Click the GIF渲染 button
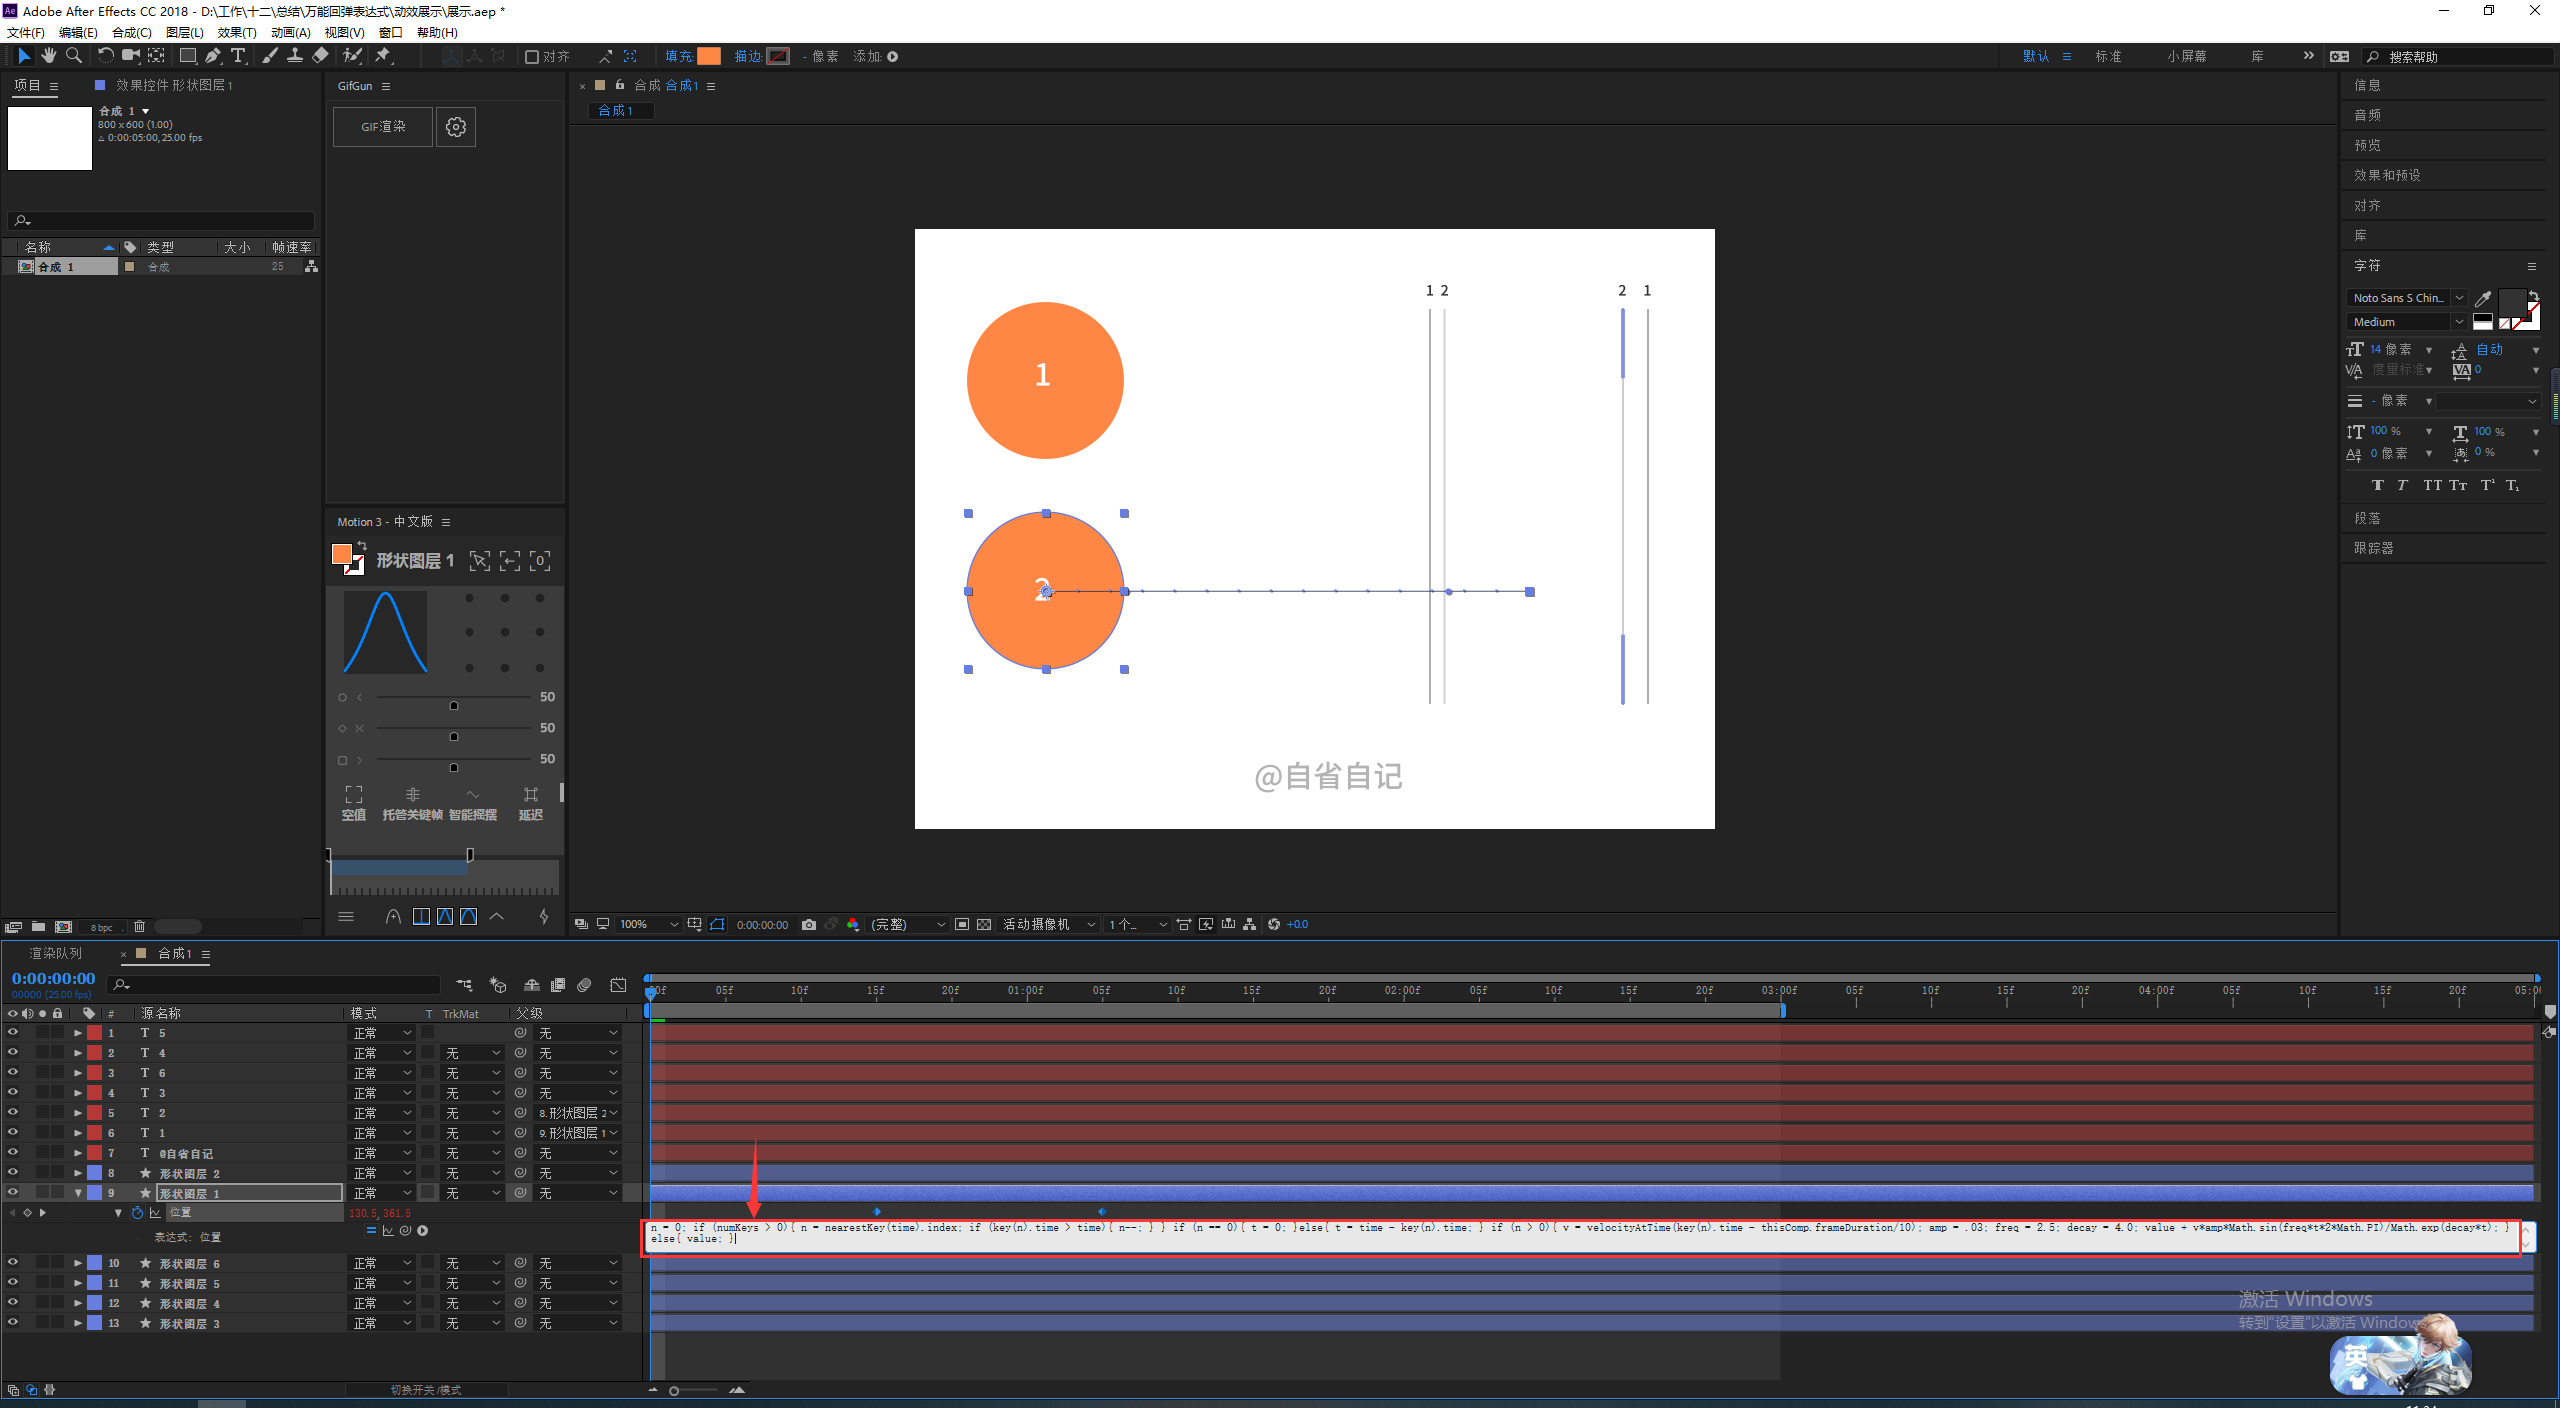Screen dimensions: 2560x1408 pos(383,127)
